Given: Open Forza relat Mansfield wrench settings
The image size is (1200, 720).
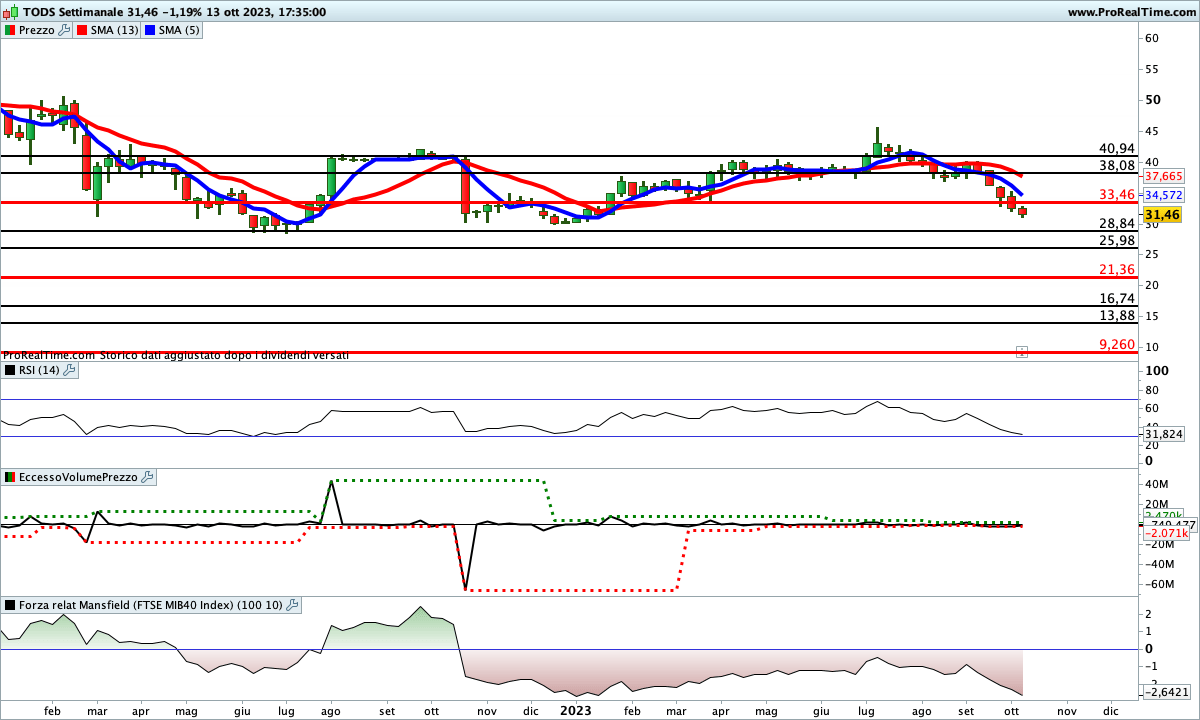Looking at the screenshot, I should click(292, 605).
